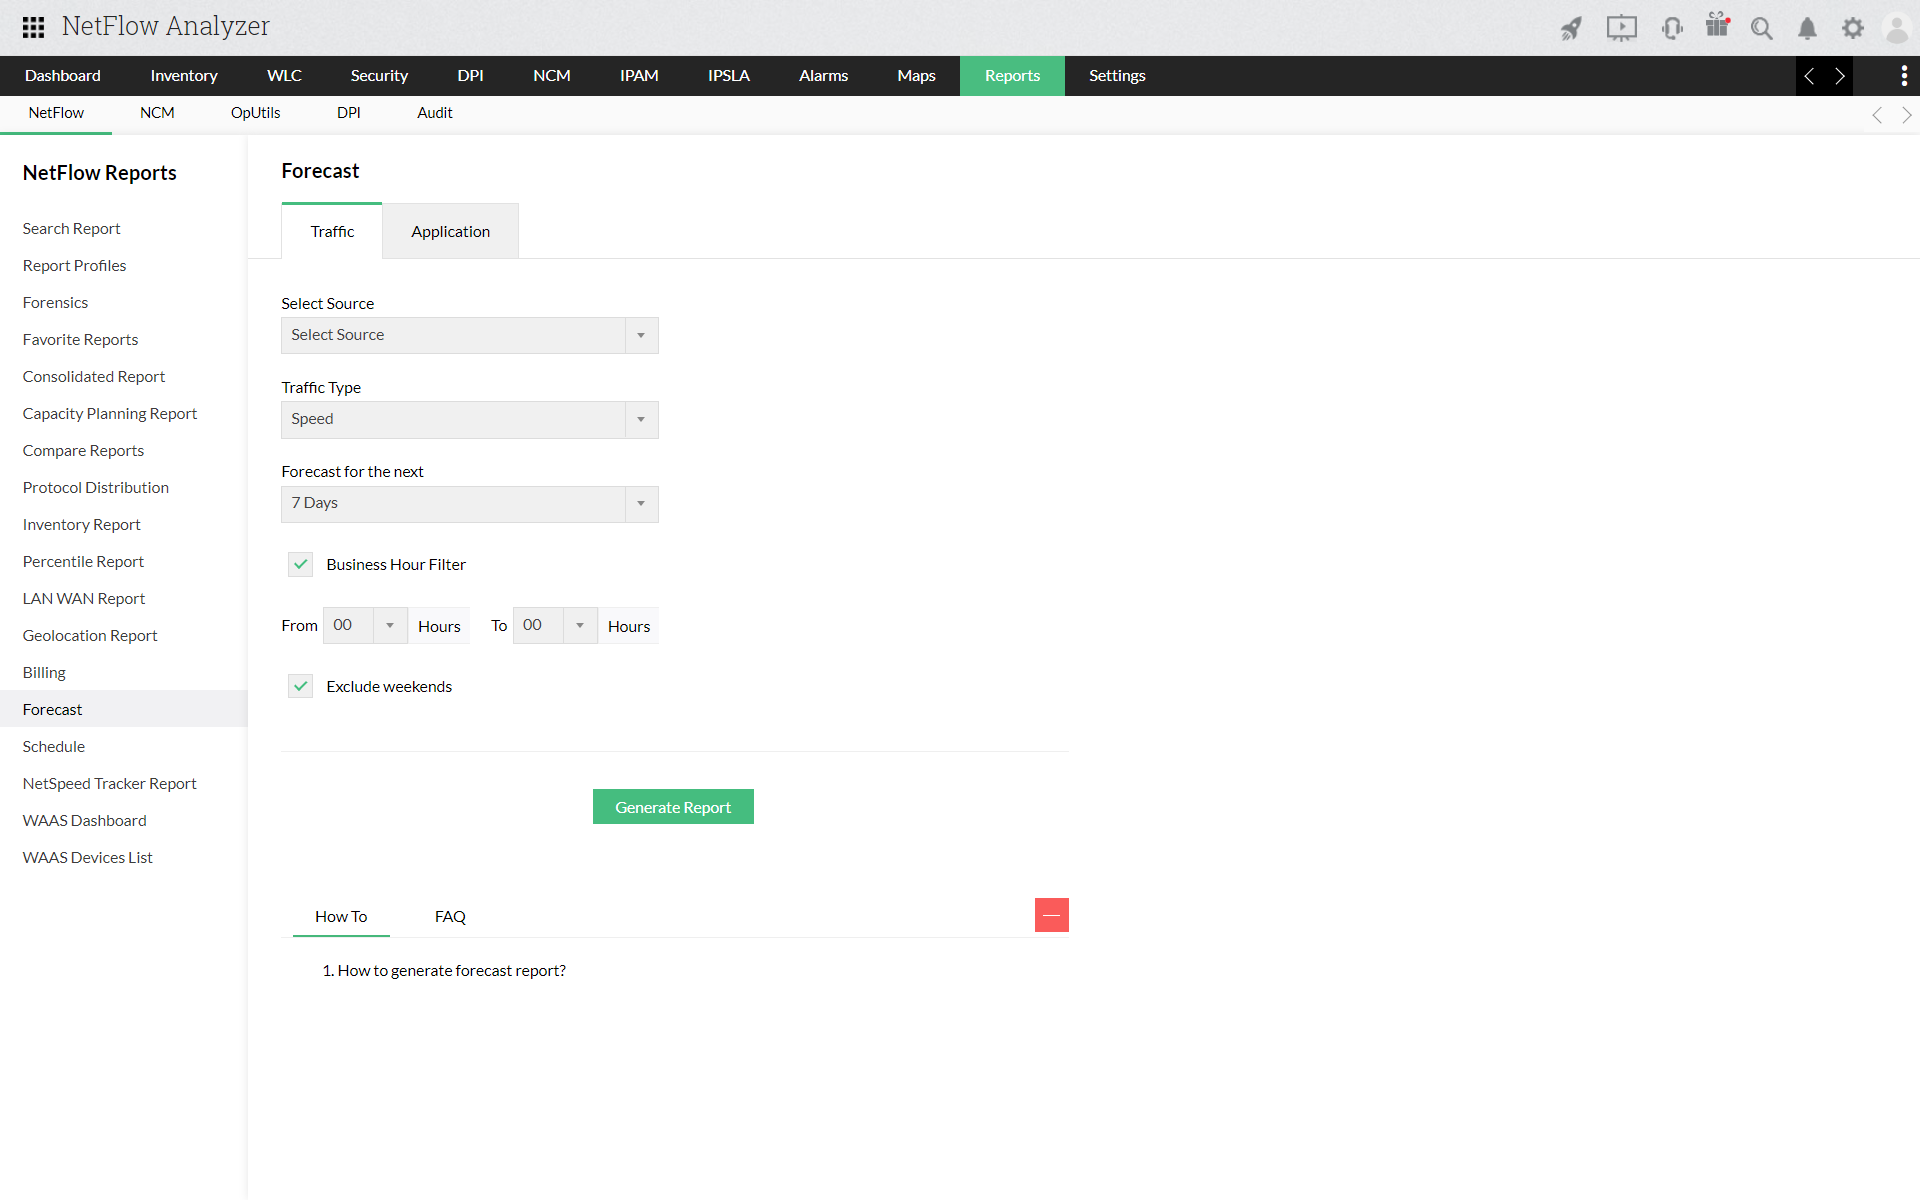Click the search magnifier icon
Image resolution: width=1920 pixels, height=1200 pixels.
[1761, 28]
